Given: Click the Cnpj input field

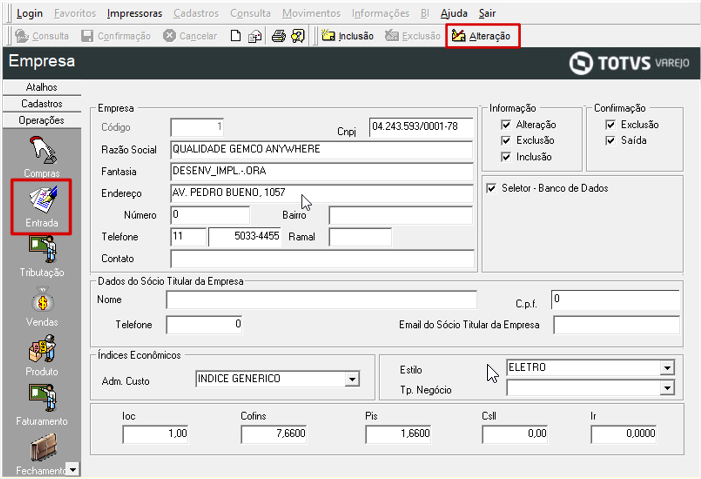Looking at the screenshot, I should coord(421,127).
